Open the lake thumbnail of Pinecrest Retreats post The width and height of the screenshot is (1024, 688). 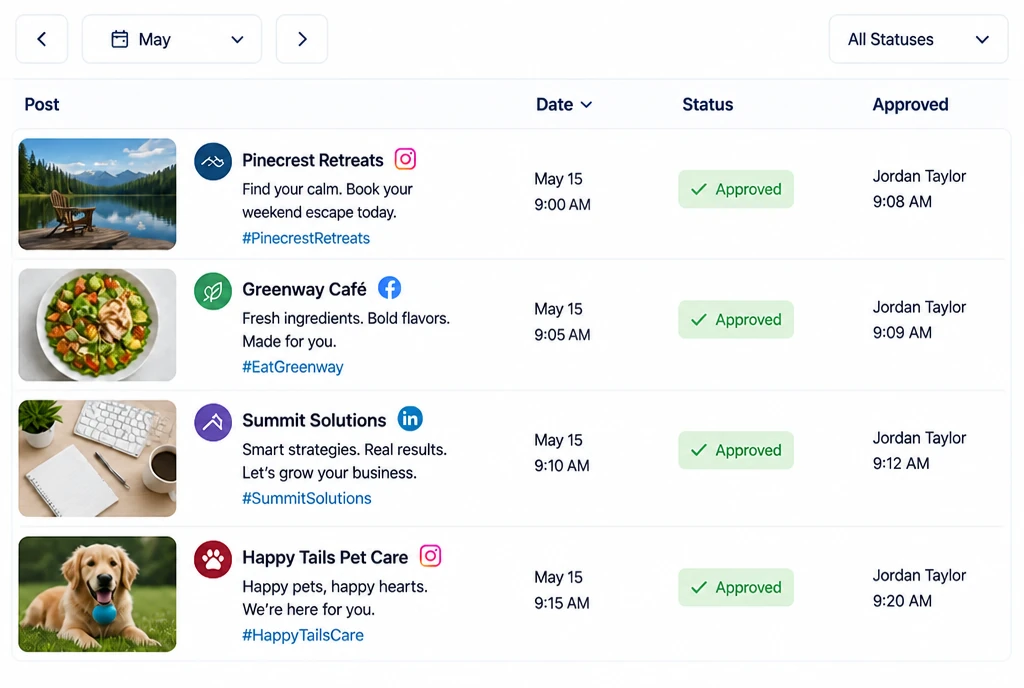pyautogui.click(x=97, y=194)
